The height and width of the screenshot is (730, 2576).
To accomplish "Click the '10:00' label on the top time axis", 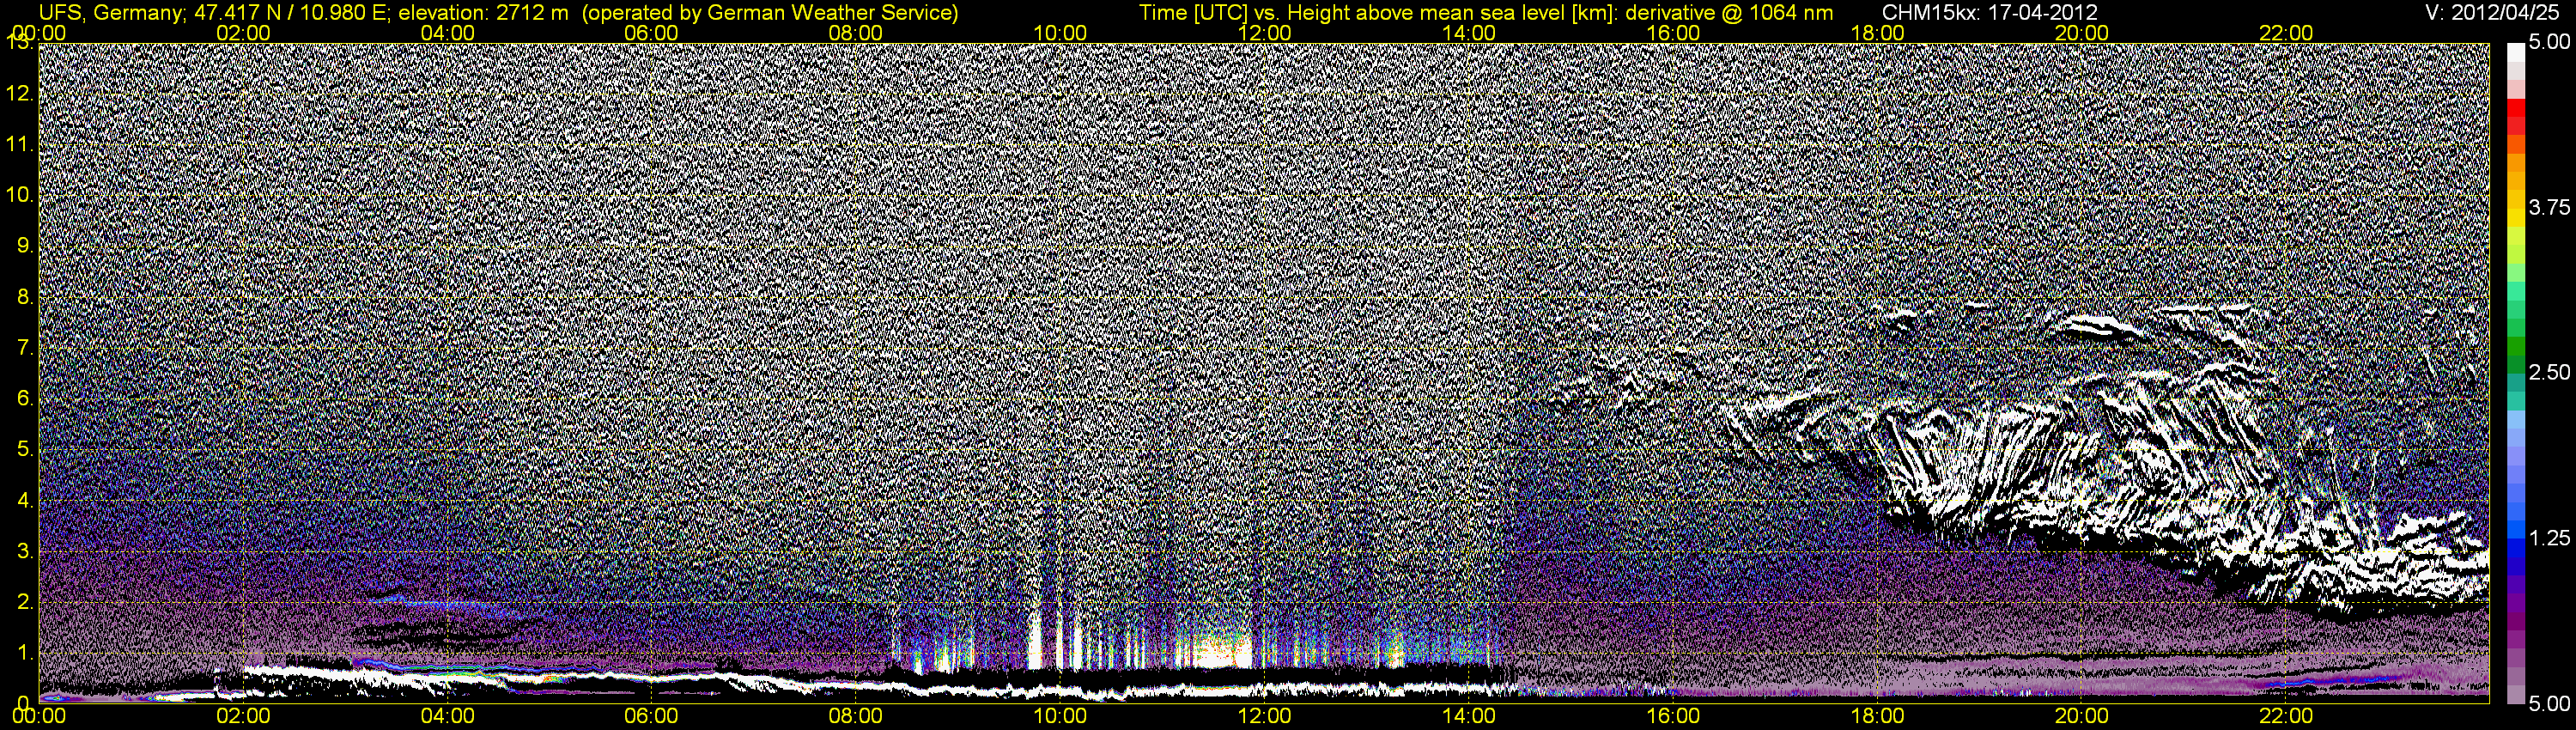I will point(1060,32).
